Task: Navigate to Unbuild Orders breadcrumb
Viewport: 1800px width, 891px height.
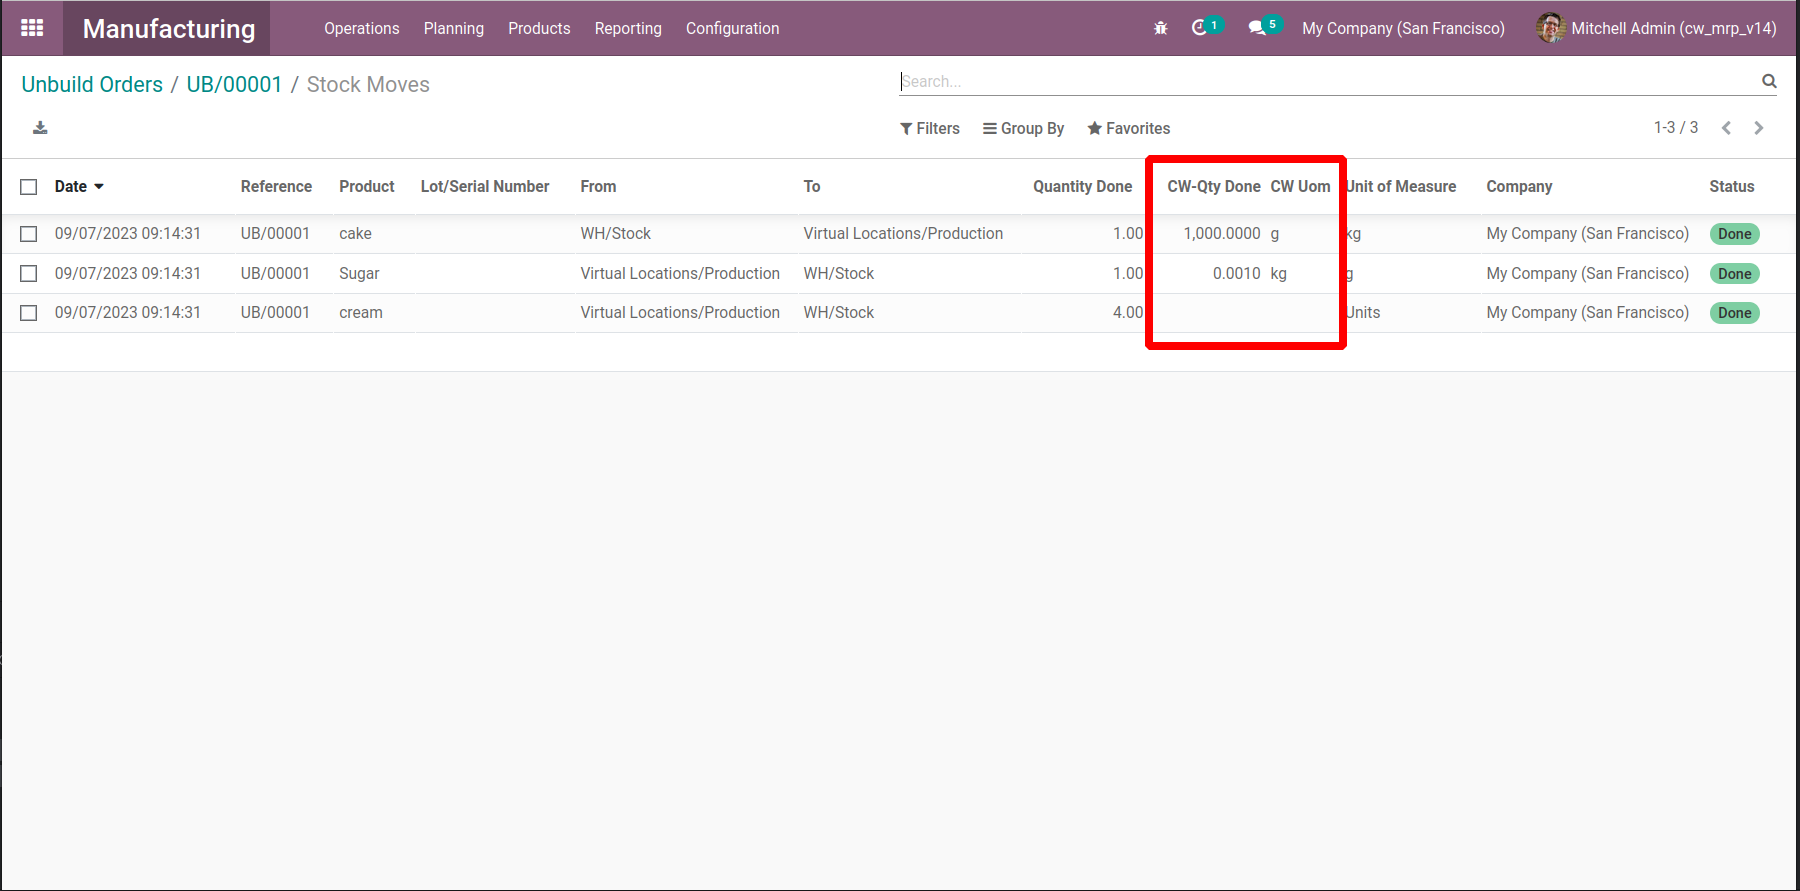Action: point(92,85)
